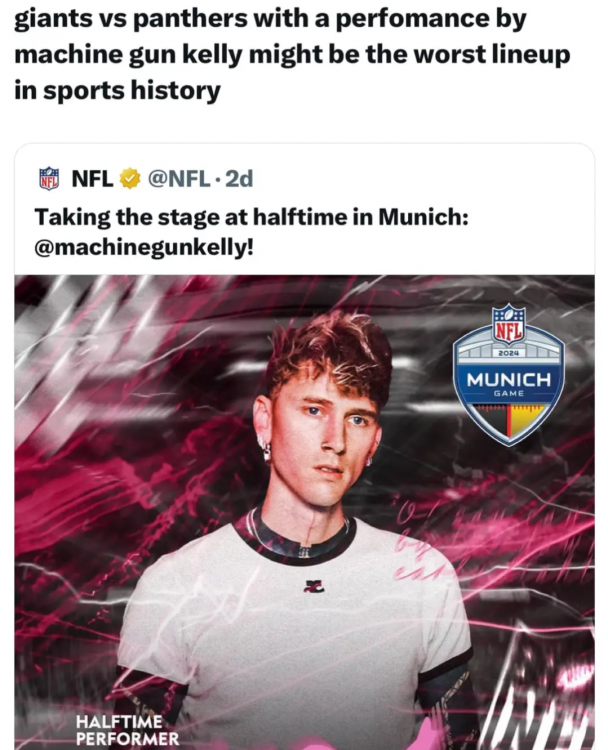Image resolution: width=608 pixels, height=750 pixels.
Task: Click the gold verified badge
Action: [129, 179]
